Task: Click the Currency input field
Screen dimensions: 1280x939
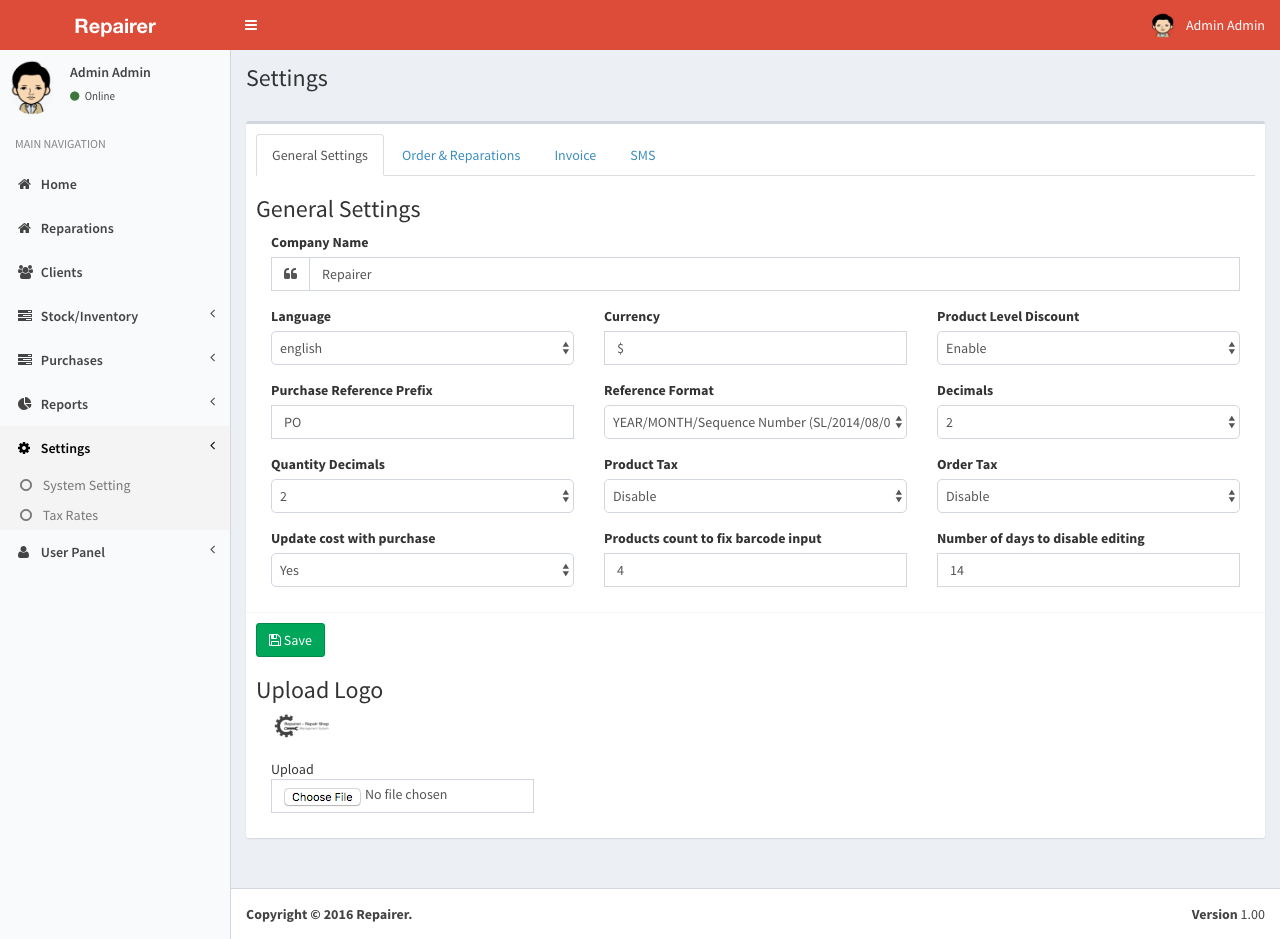Action: pos(755,348)
